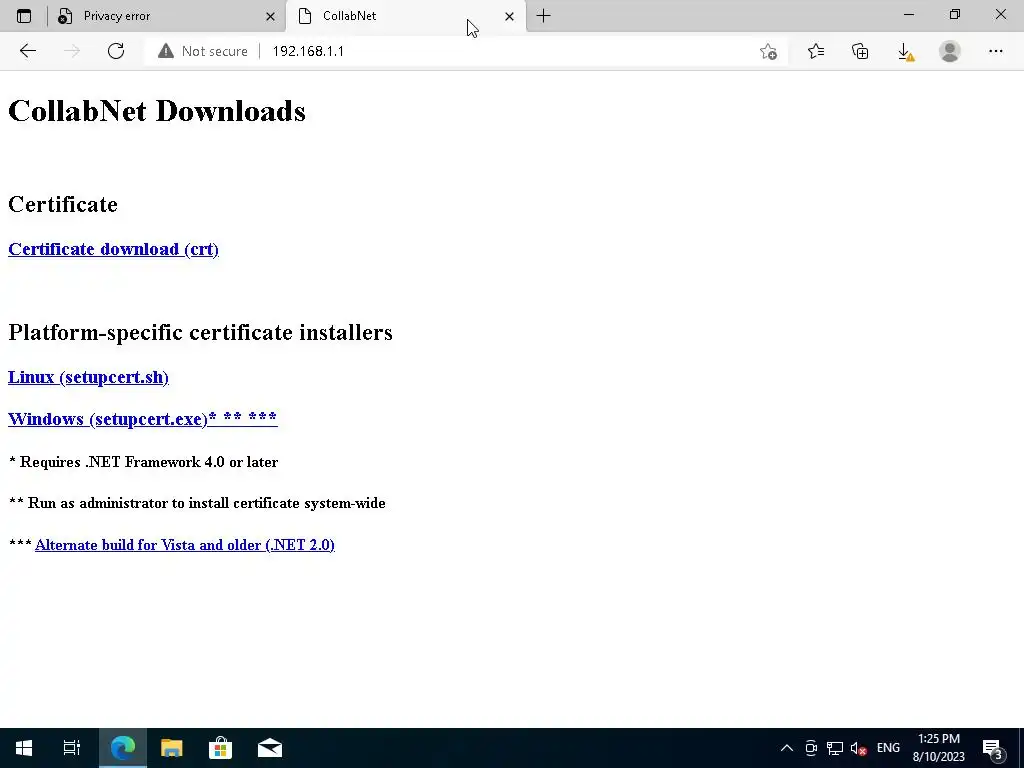
Task: Download the certificate (crt) link
Action: pos(113,249)
